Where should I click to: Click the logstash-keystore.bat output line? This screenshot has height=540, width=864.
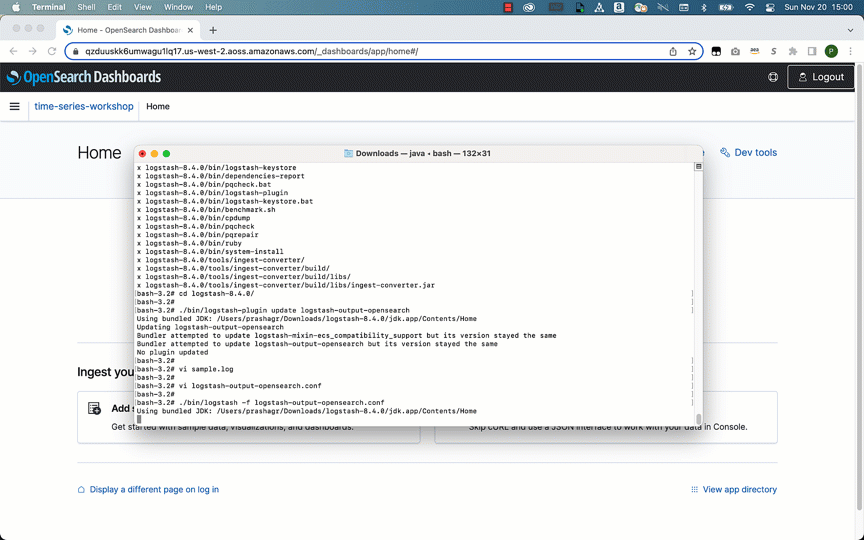(x=225, y=201)
